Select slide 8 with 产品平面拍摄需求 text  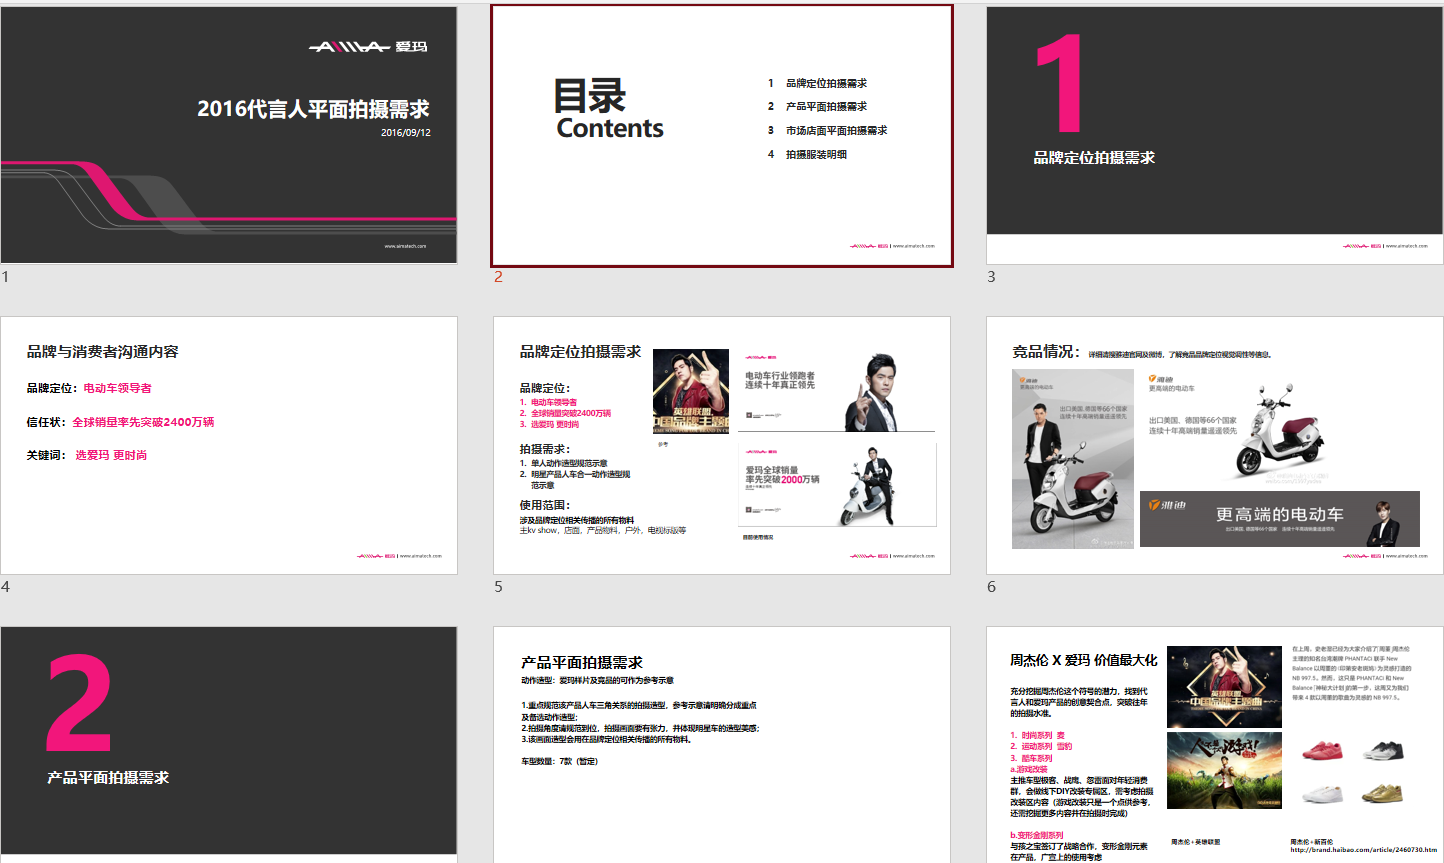tap(722, 745)
